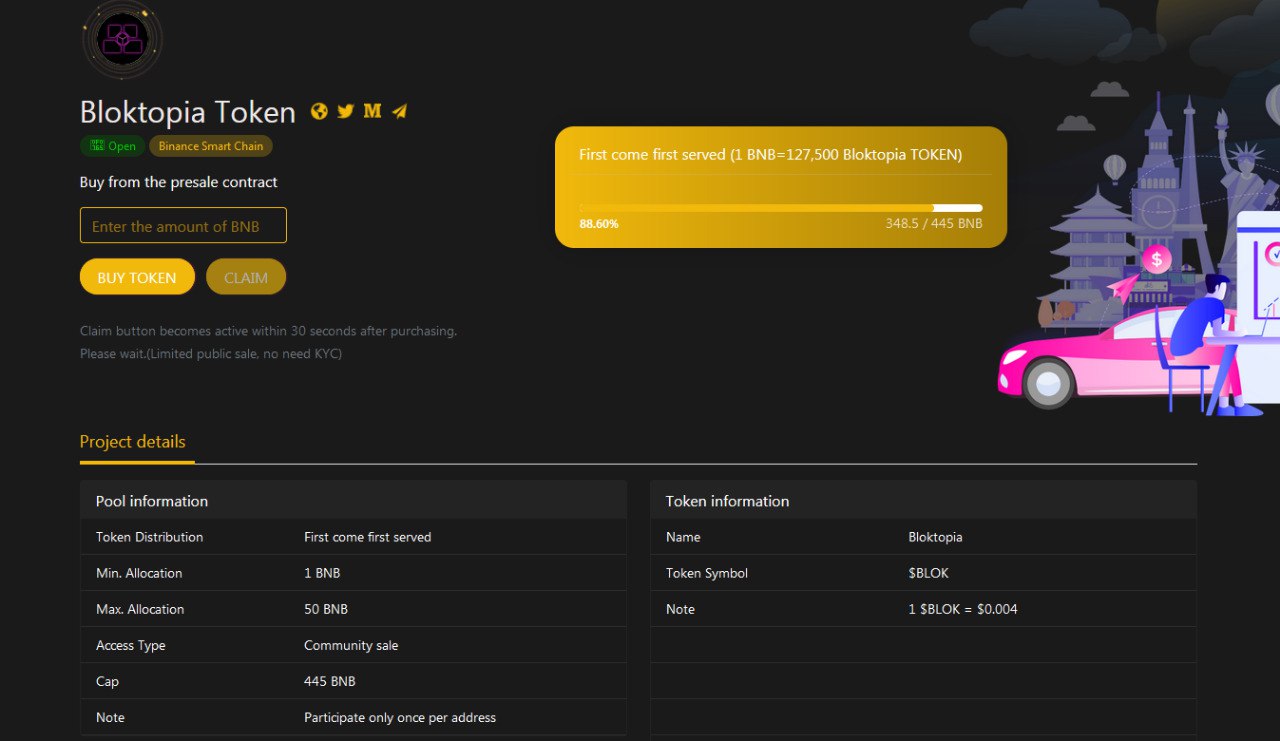Focus the BNB amount input field

(183, 225)
